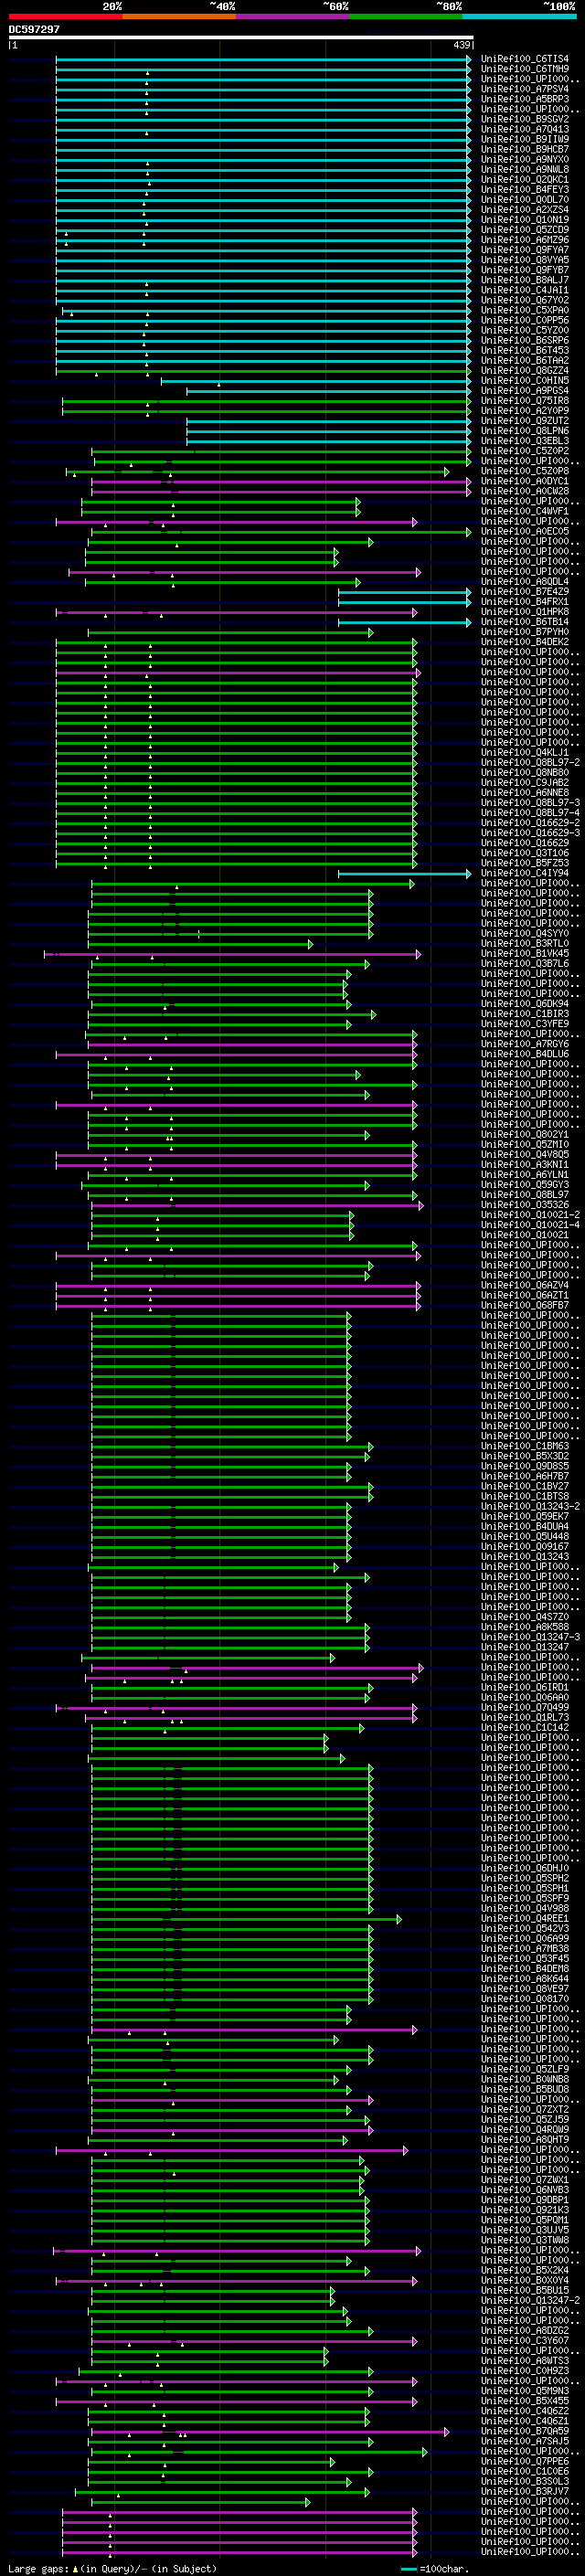The height and width of the screenshot is (2576, 585).
Task: Open the UniRef100_C4WVF1 hit label
Action: (525, 511)
